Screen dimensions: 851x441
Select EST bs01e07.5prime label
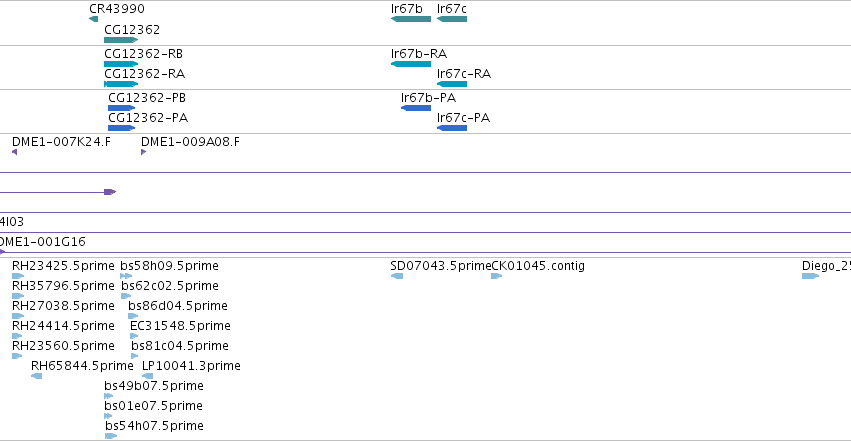154,406
